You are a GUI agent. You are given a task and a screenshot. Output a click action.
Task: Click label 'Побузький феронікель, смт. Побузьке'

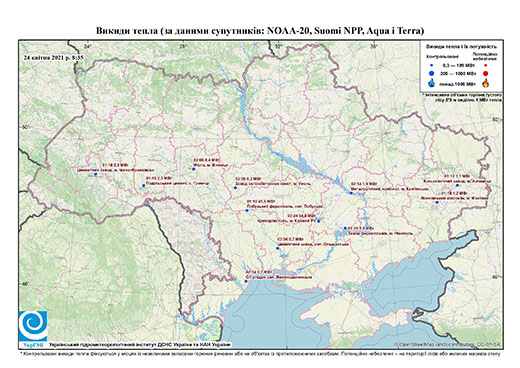pos(284,206)
